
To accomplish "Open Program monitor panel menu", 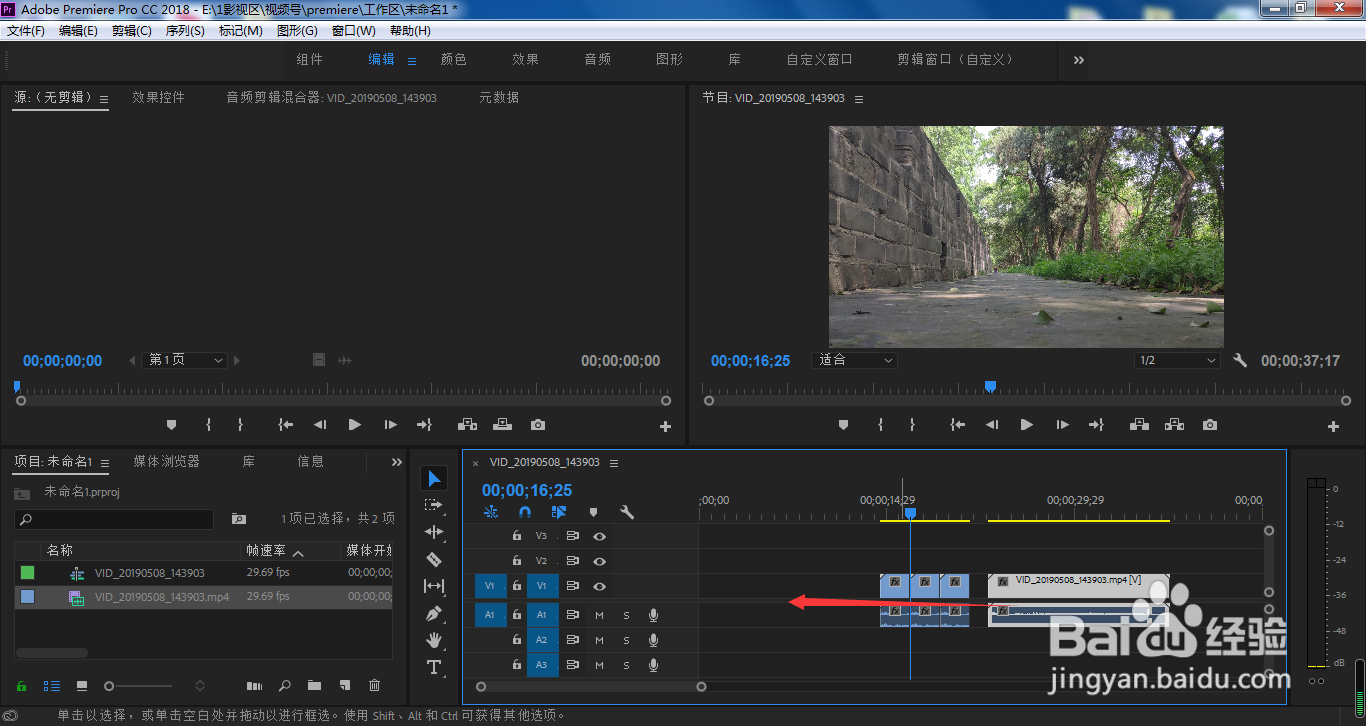I will [858, 99].
